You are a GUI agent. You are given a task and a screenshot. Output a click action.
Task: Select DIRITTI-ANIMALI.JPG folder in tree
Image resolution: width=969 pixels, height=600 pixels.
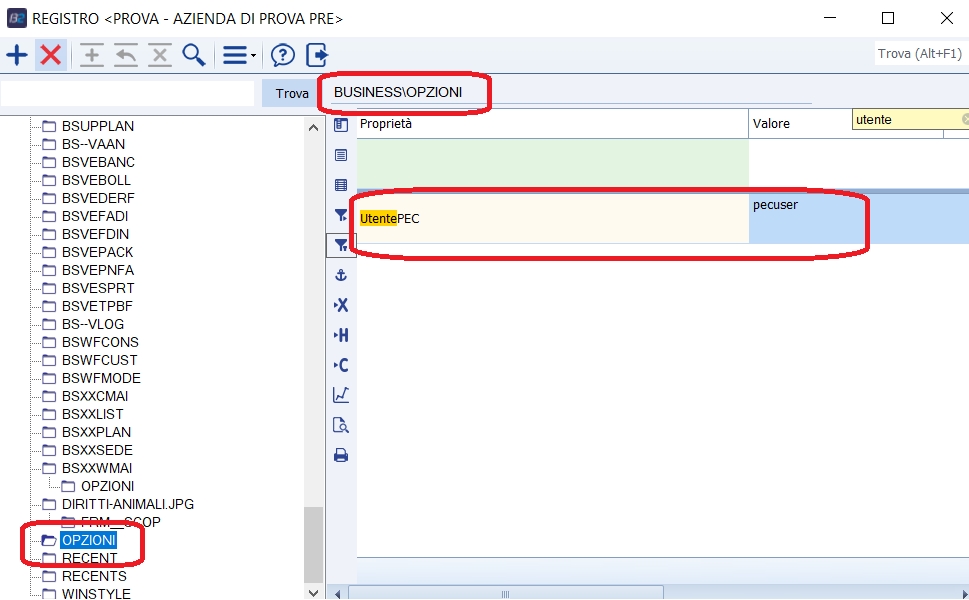[x=128, y=504]
